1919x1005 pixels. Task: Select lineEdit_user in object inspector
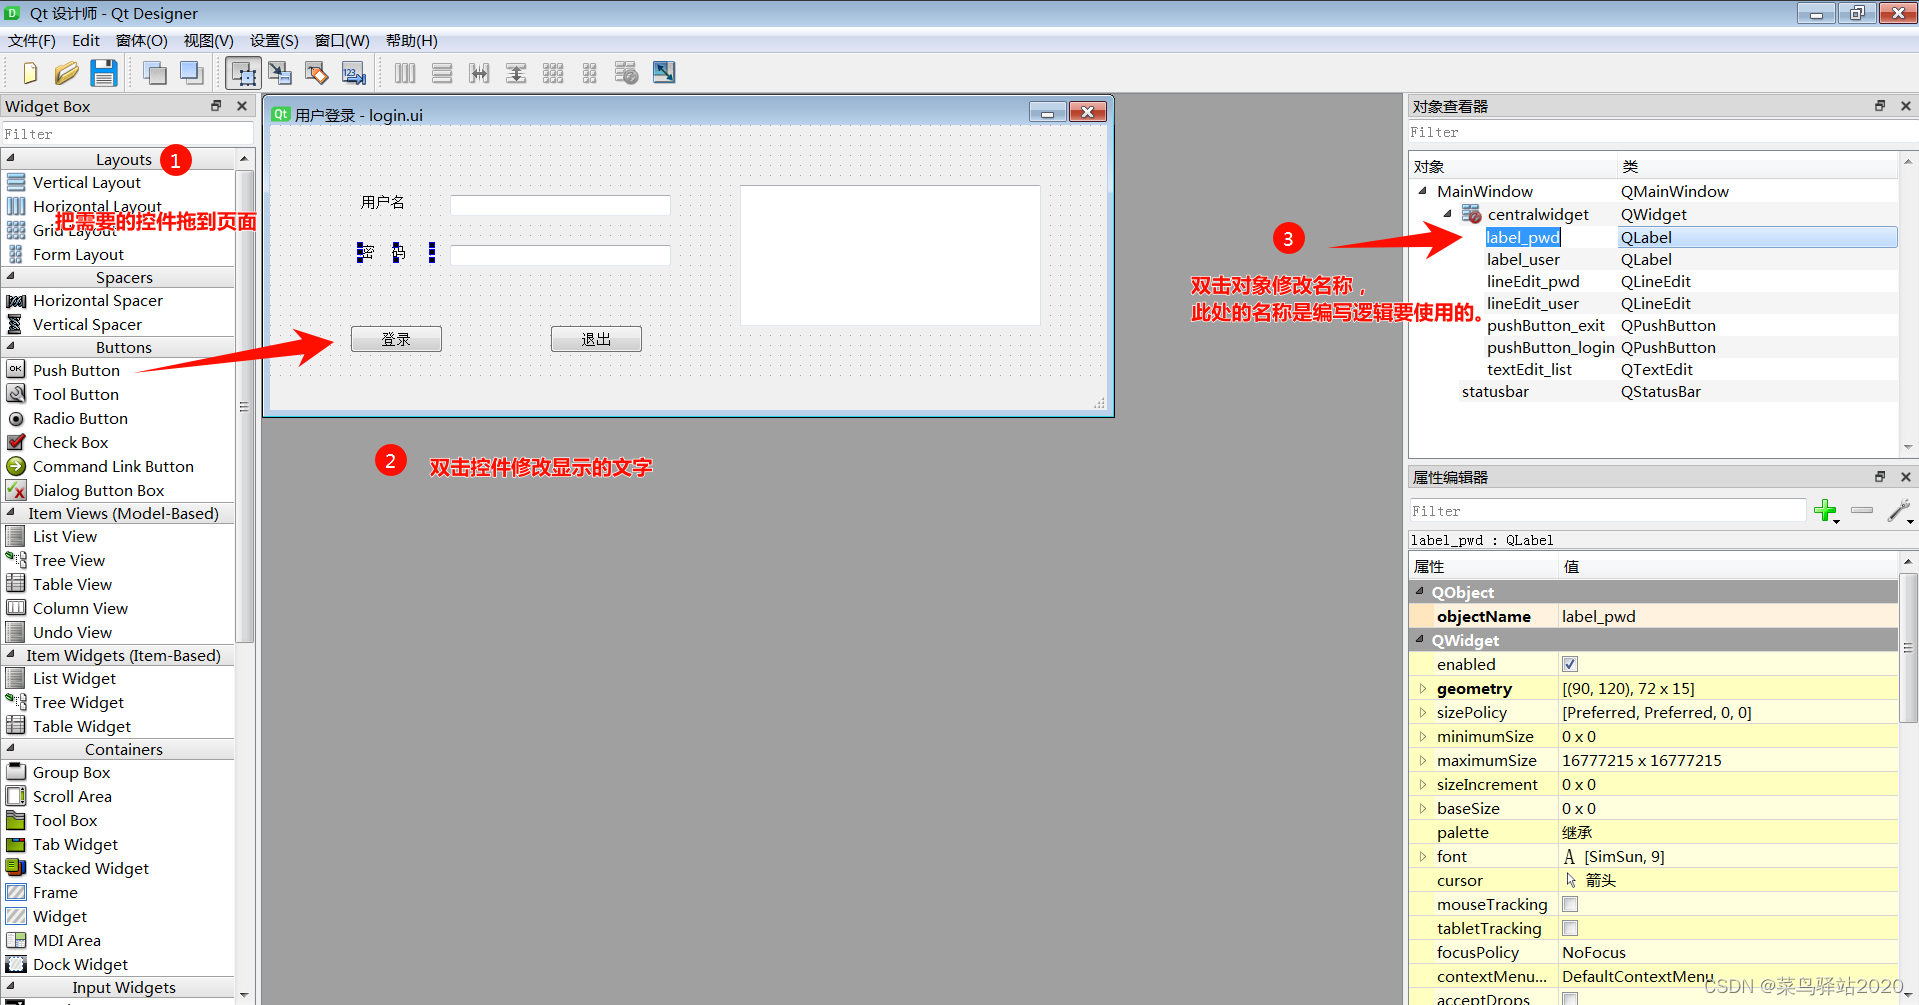click(x=1533, y=303)
